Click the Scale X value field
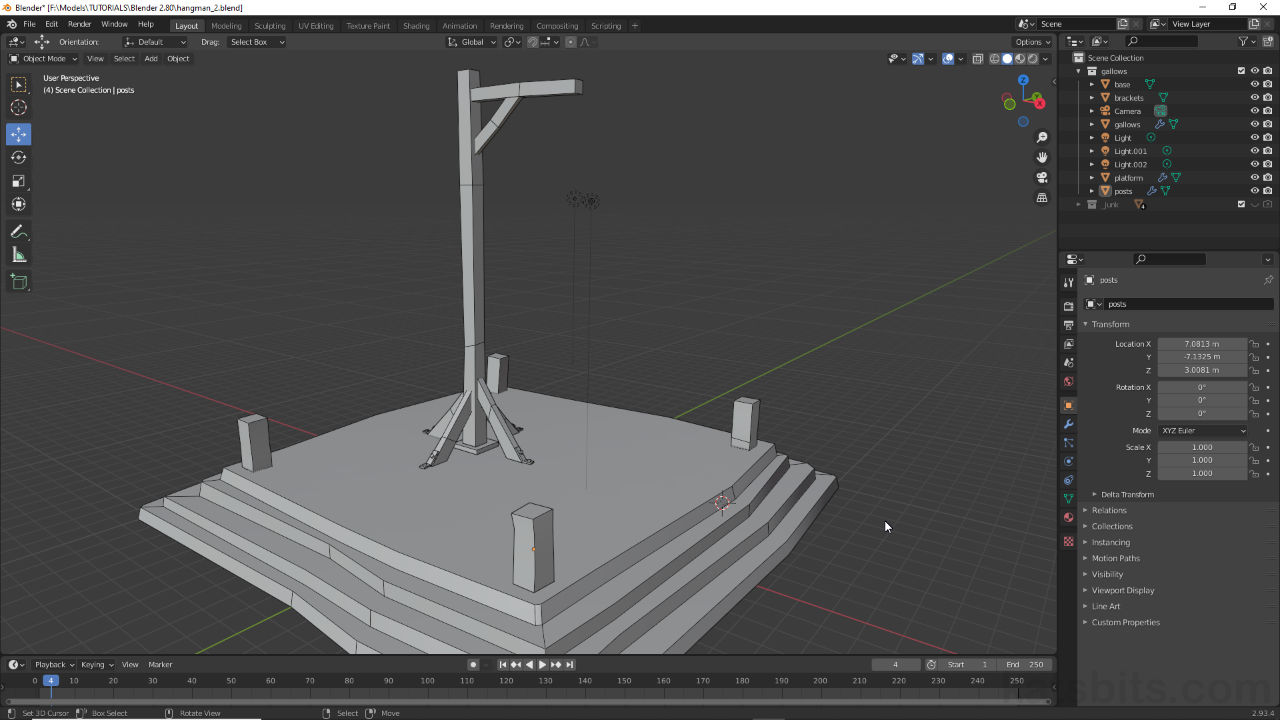 click(1202, 447)
